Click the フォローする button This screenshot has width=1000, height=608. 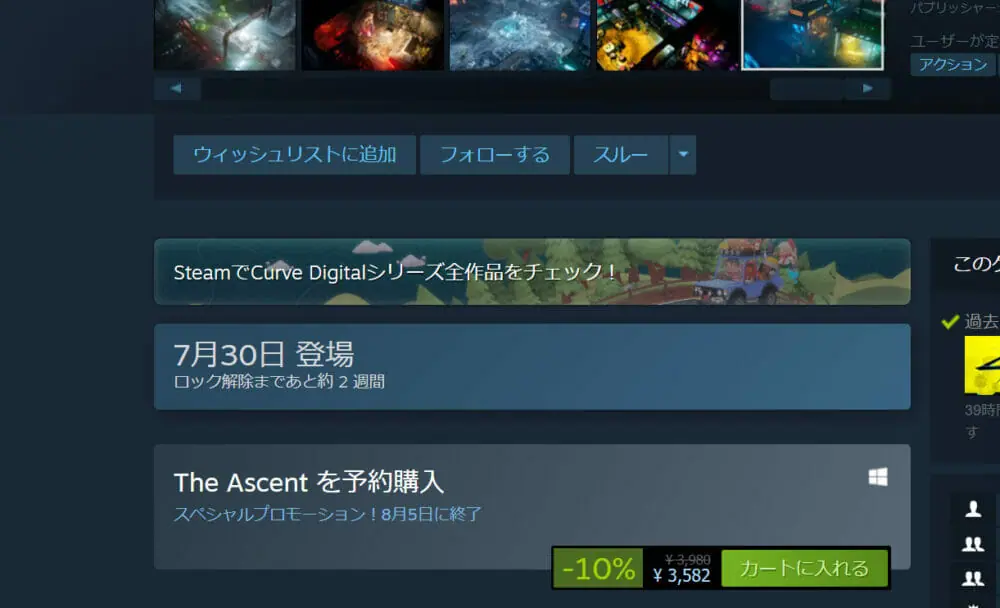point(495,154)
